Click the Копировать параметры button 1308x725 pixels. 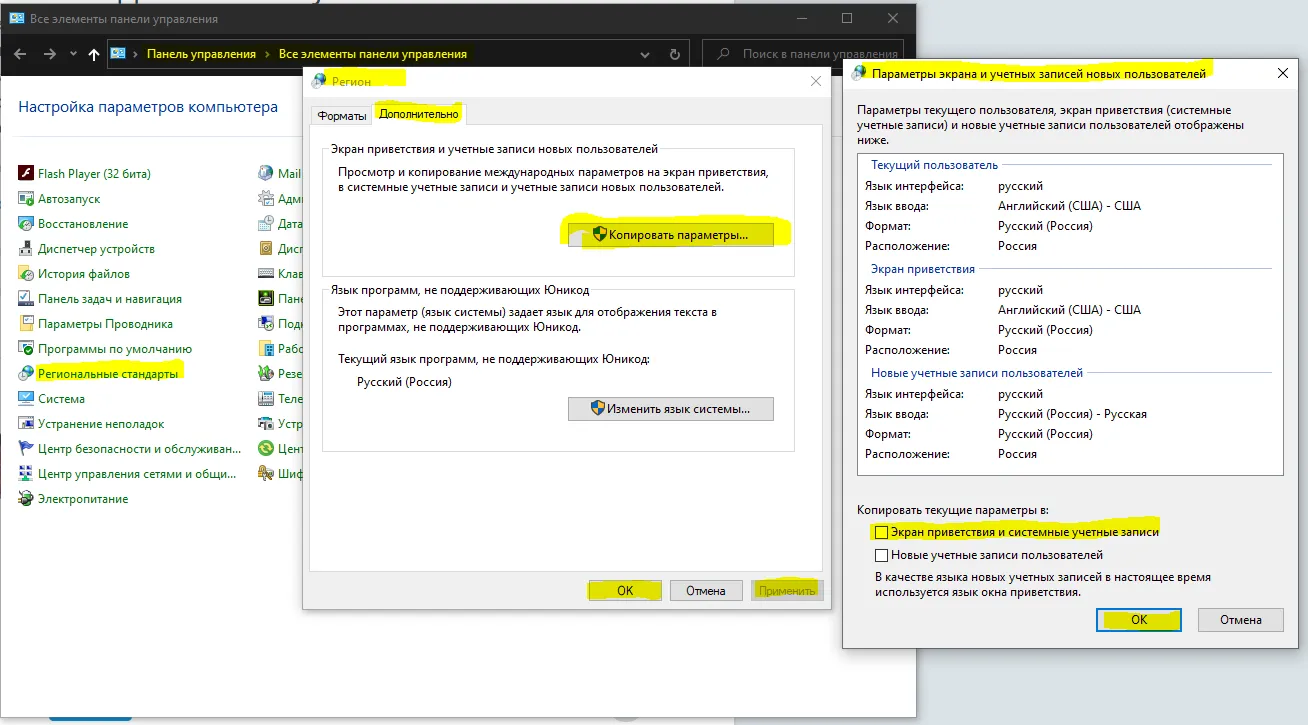pos(671,234)
